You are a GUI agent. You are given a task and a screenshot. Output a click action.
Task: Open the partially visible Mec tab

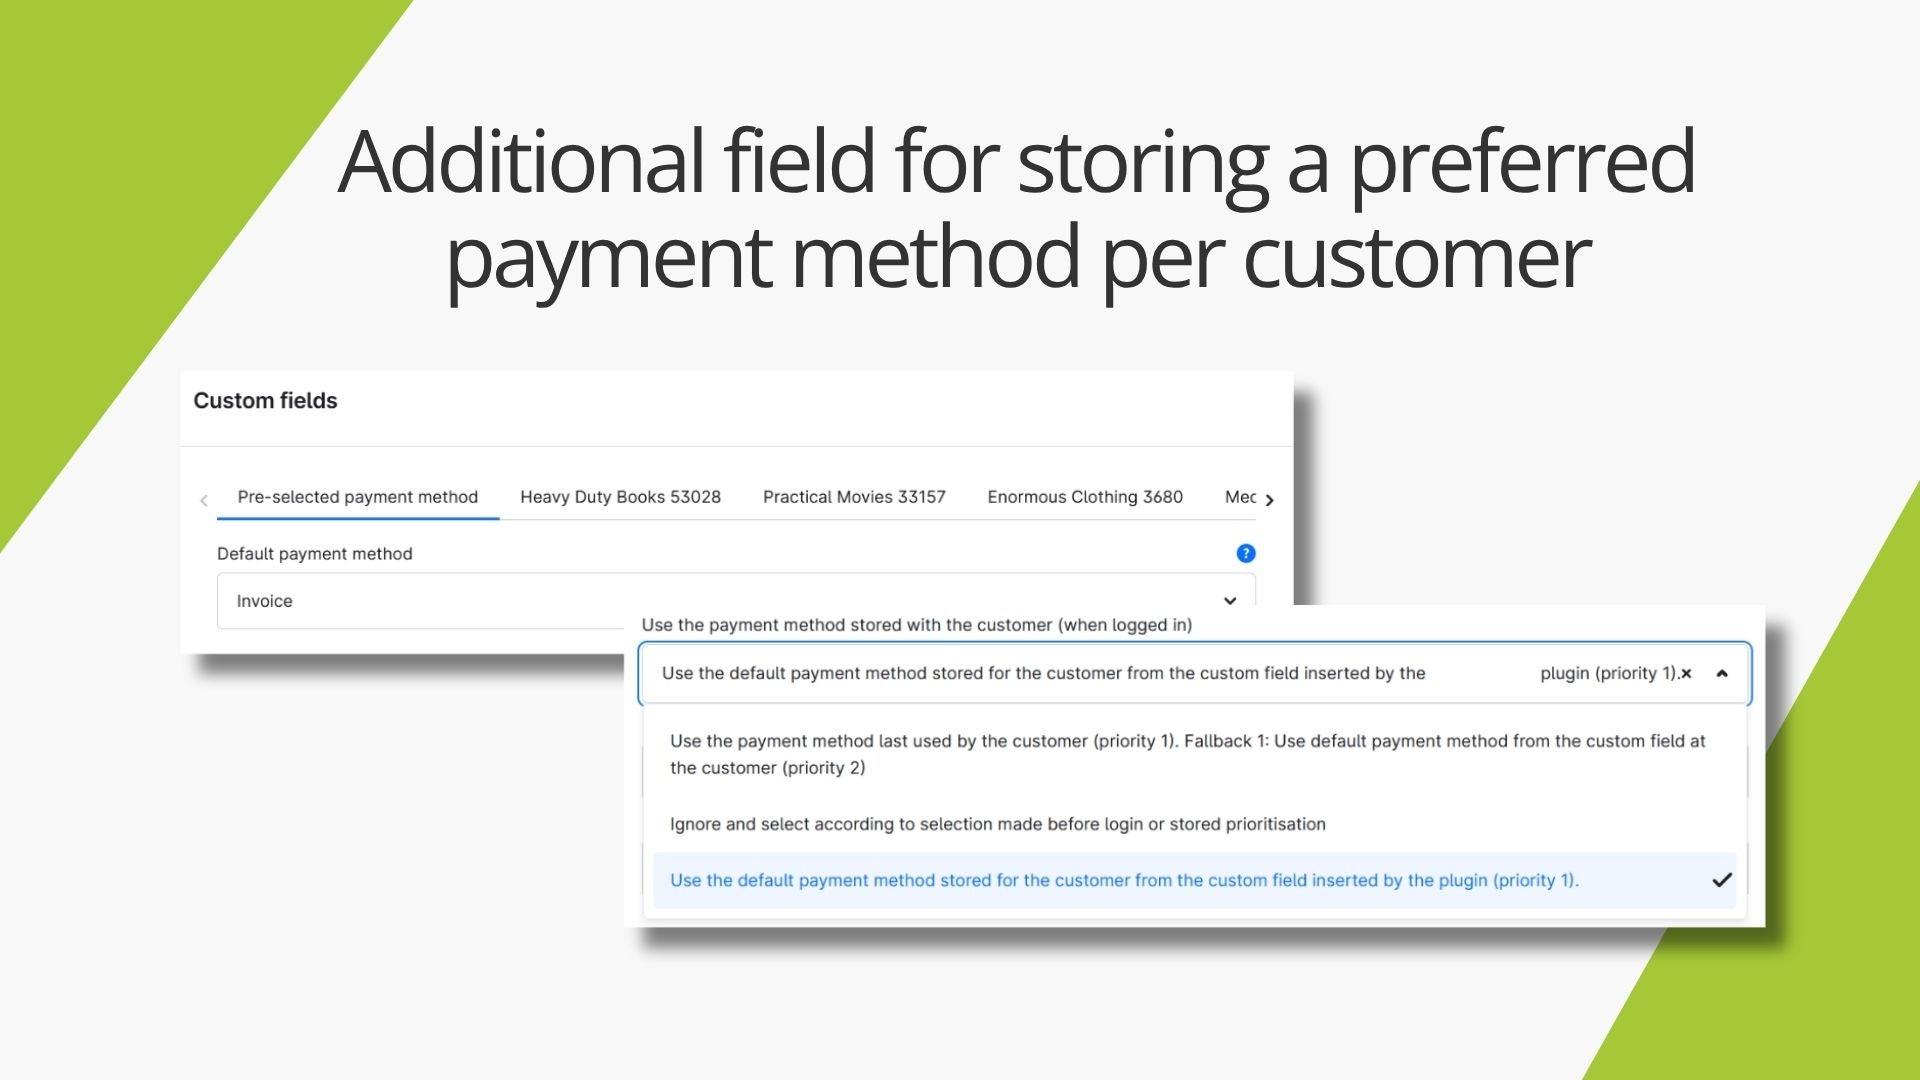click(1240, 497)
